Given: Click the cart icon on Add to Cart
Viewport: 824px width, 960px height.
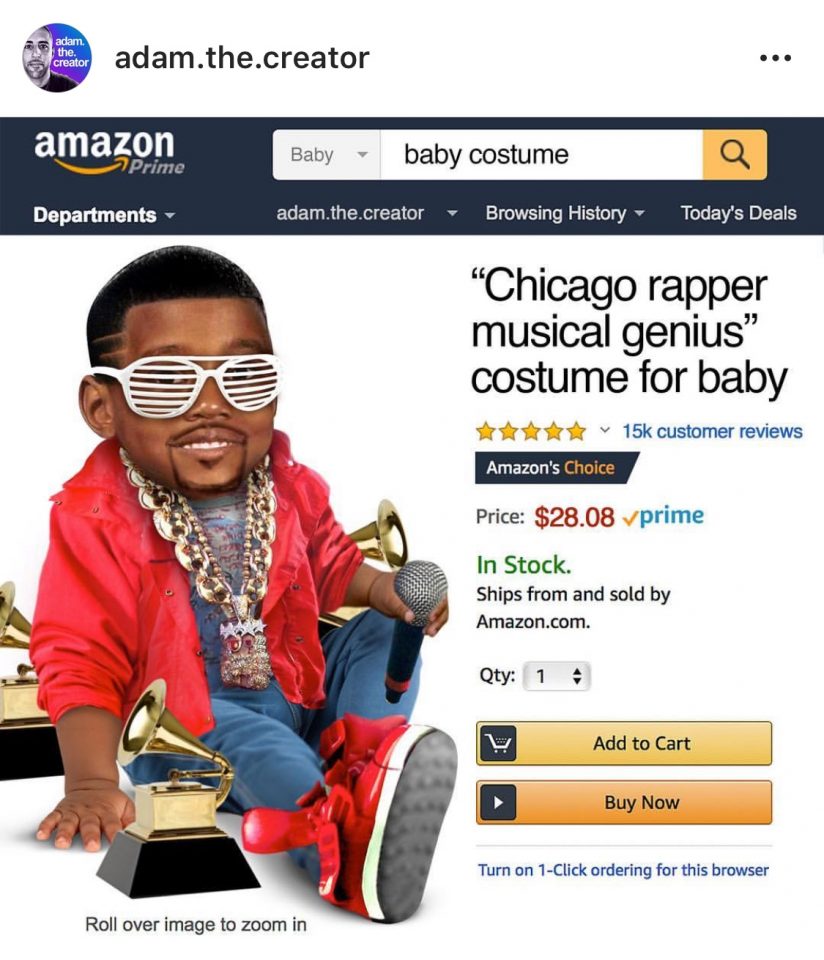Looking at the screenshot, I should pyautogui.click(x=498, y=743).
